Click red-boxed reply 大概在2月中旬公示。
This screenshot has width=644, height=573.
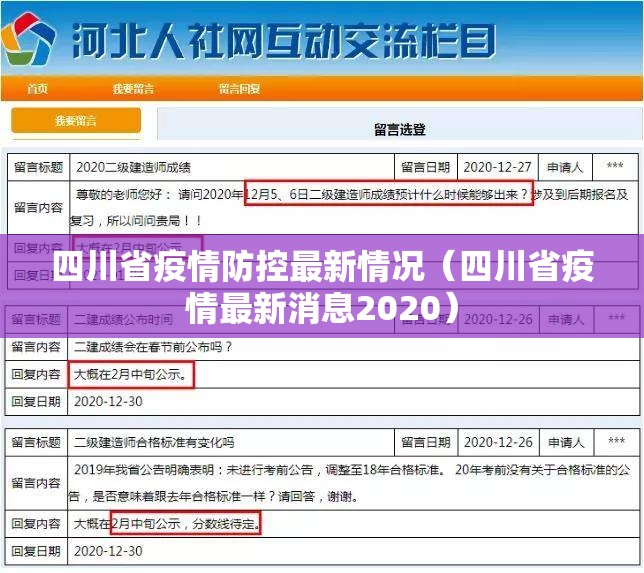(x=131, y=374)
